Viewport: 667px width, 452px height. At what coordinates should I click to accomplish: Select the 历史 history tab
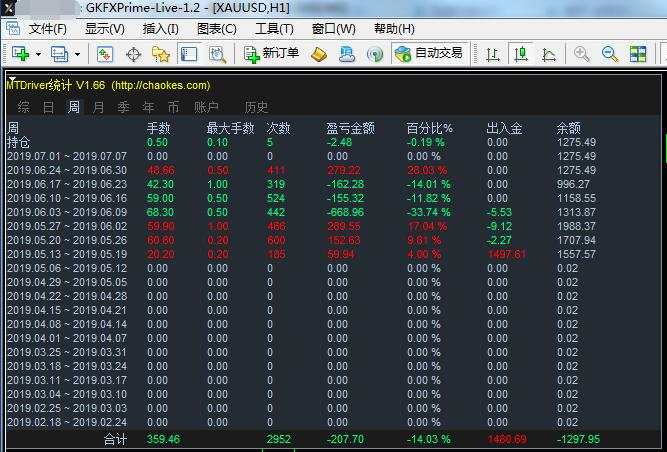[257, 107]
